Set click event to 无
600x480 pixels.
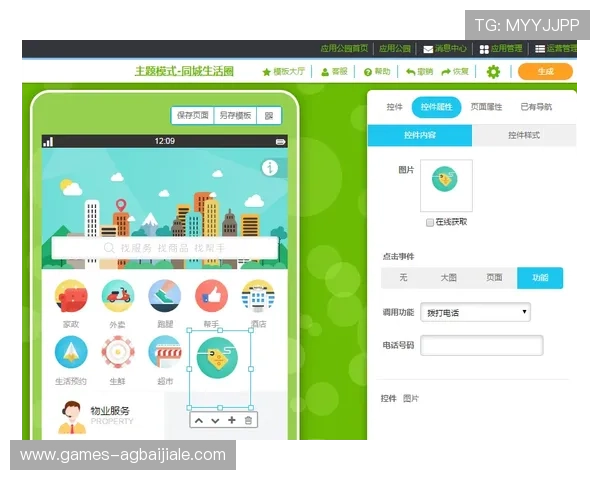pos(403,278)
